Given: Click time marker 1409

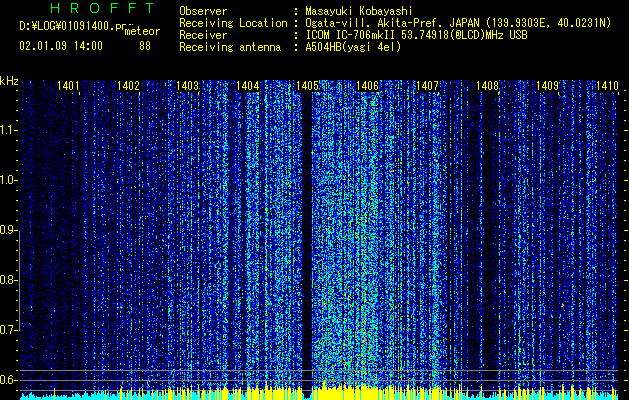Looking at the screenshot, I should coord(548,85).
